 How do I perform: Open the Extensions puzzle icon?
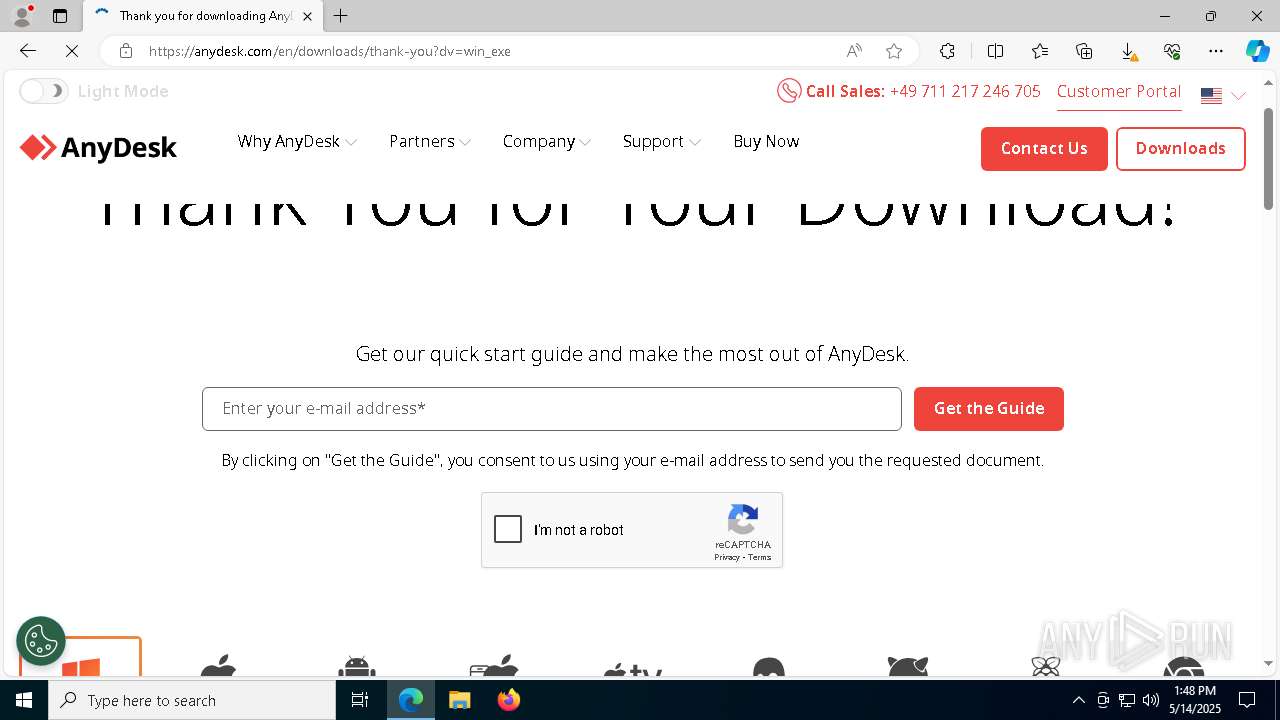(x=947, y=51)
